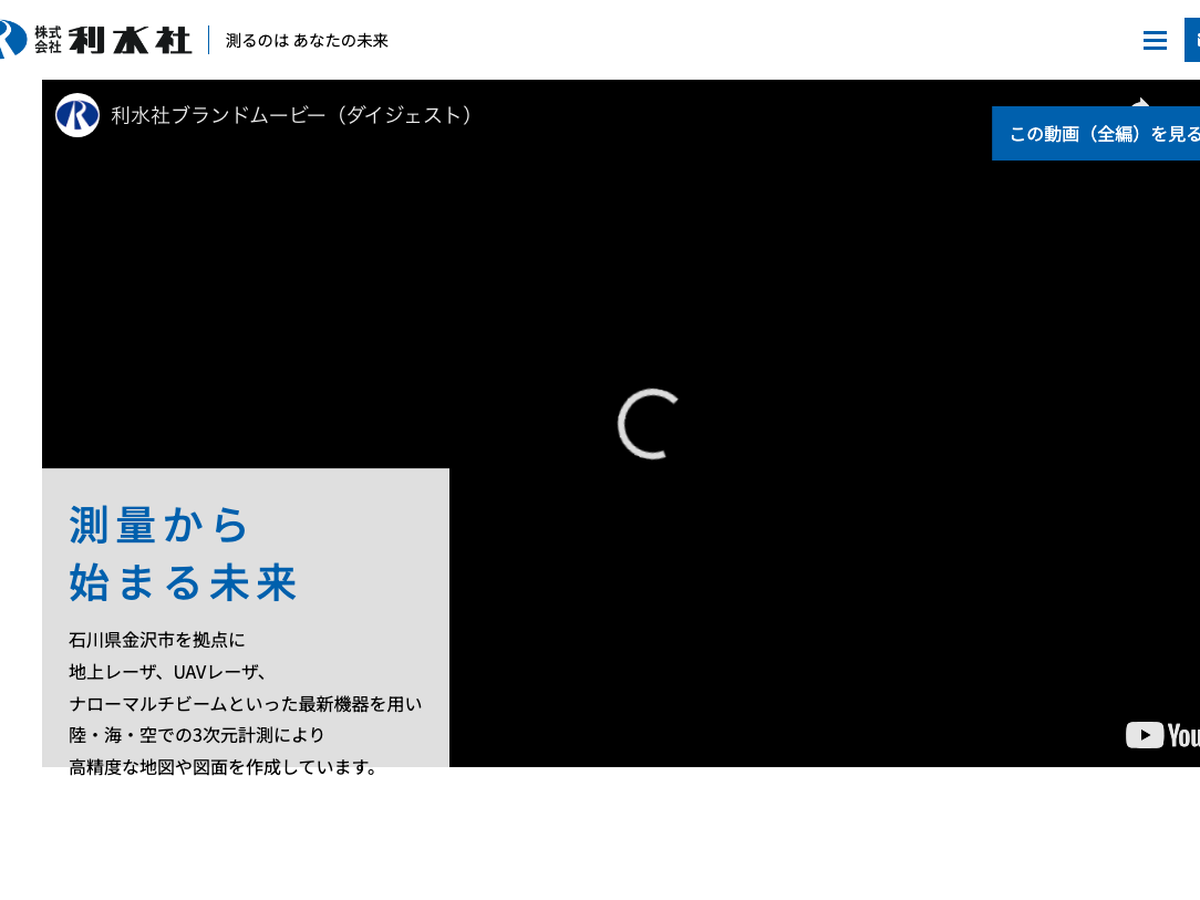Open the hamburger menu in the header
The width and height of the screenshot is (1200, 900).
pyautogui.click(x=1155, y=40)
